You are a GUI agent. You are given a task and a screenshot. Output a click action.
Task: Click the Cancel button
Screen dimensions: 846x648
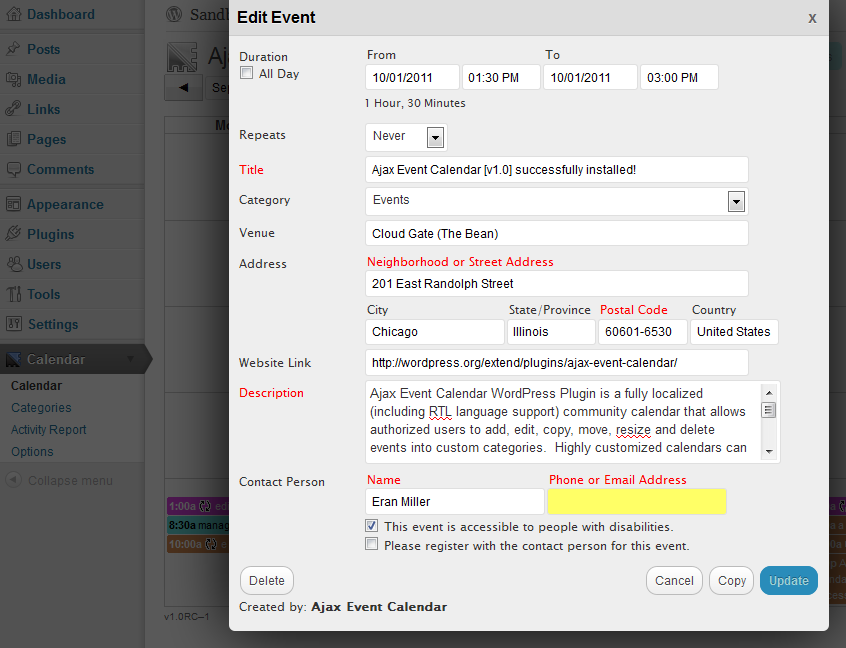674,581
